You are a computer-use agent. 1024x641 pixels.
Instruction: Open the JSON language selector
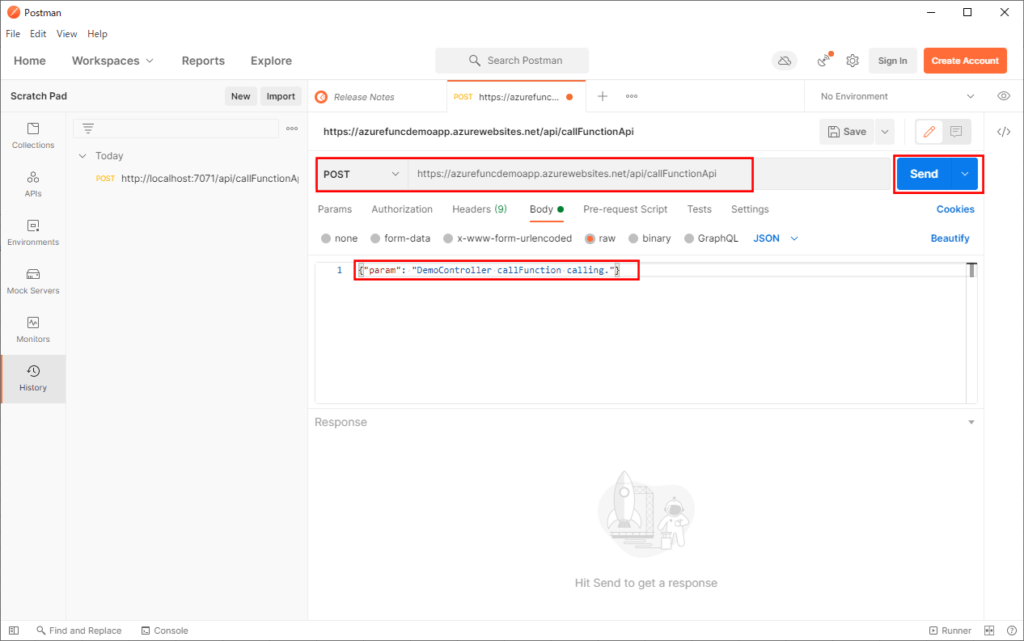(770, 238)
